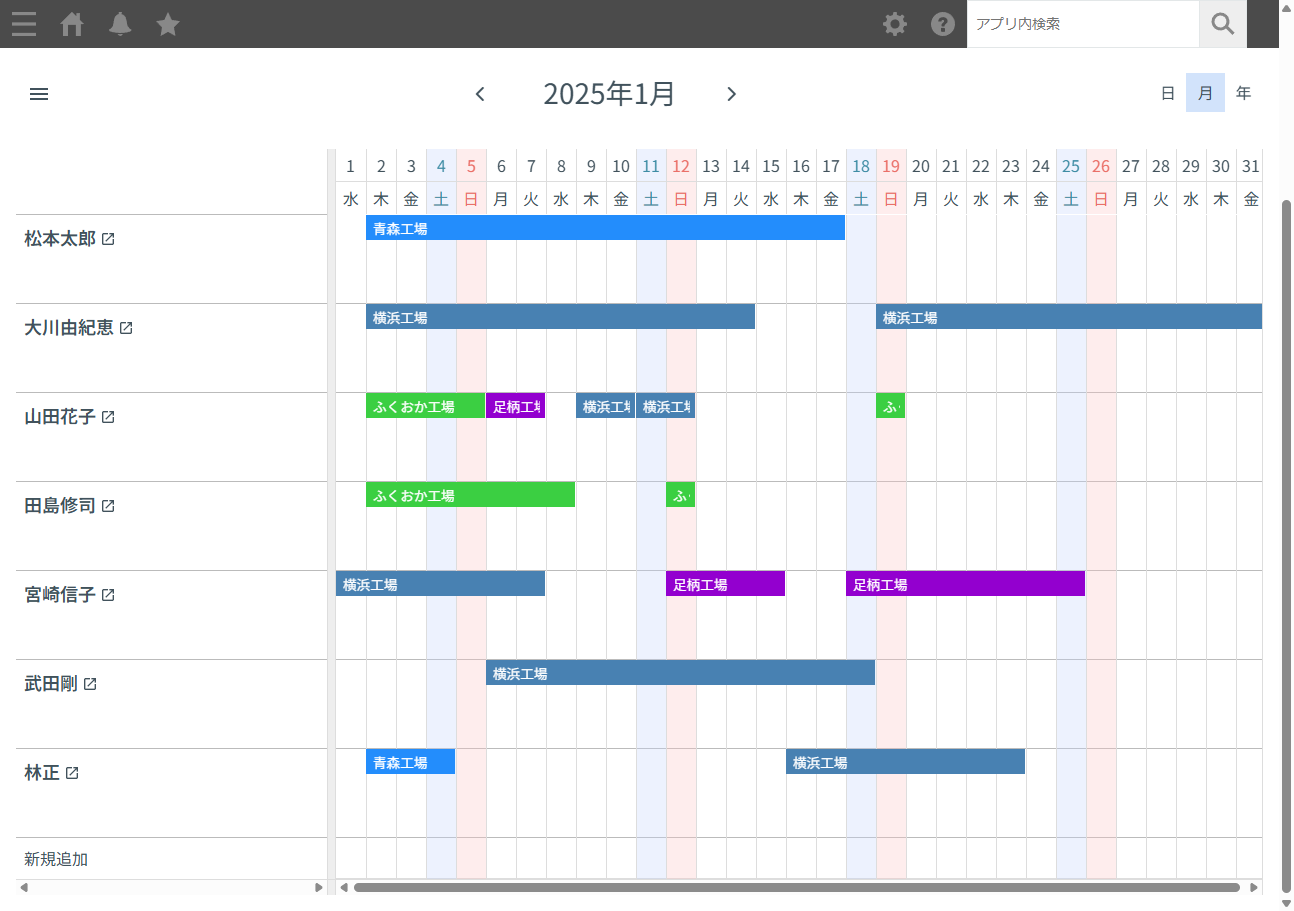Click 宮崎信子's purple 足柄工場 bar starting on 18th
Image resolution: width=1294 pixels, height=911 pixels.
coord(965,585)
